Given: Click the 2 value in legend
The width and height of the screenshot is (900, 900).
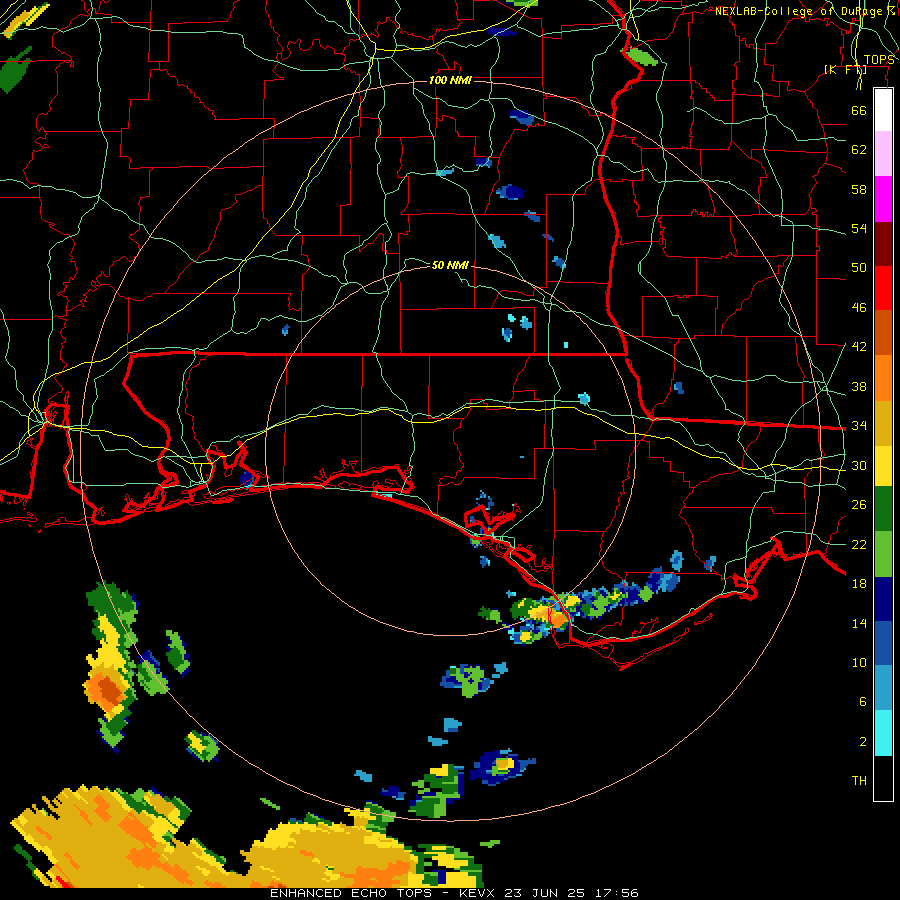Looking at the screenshot, I should (863, 742).
